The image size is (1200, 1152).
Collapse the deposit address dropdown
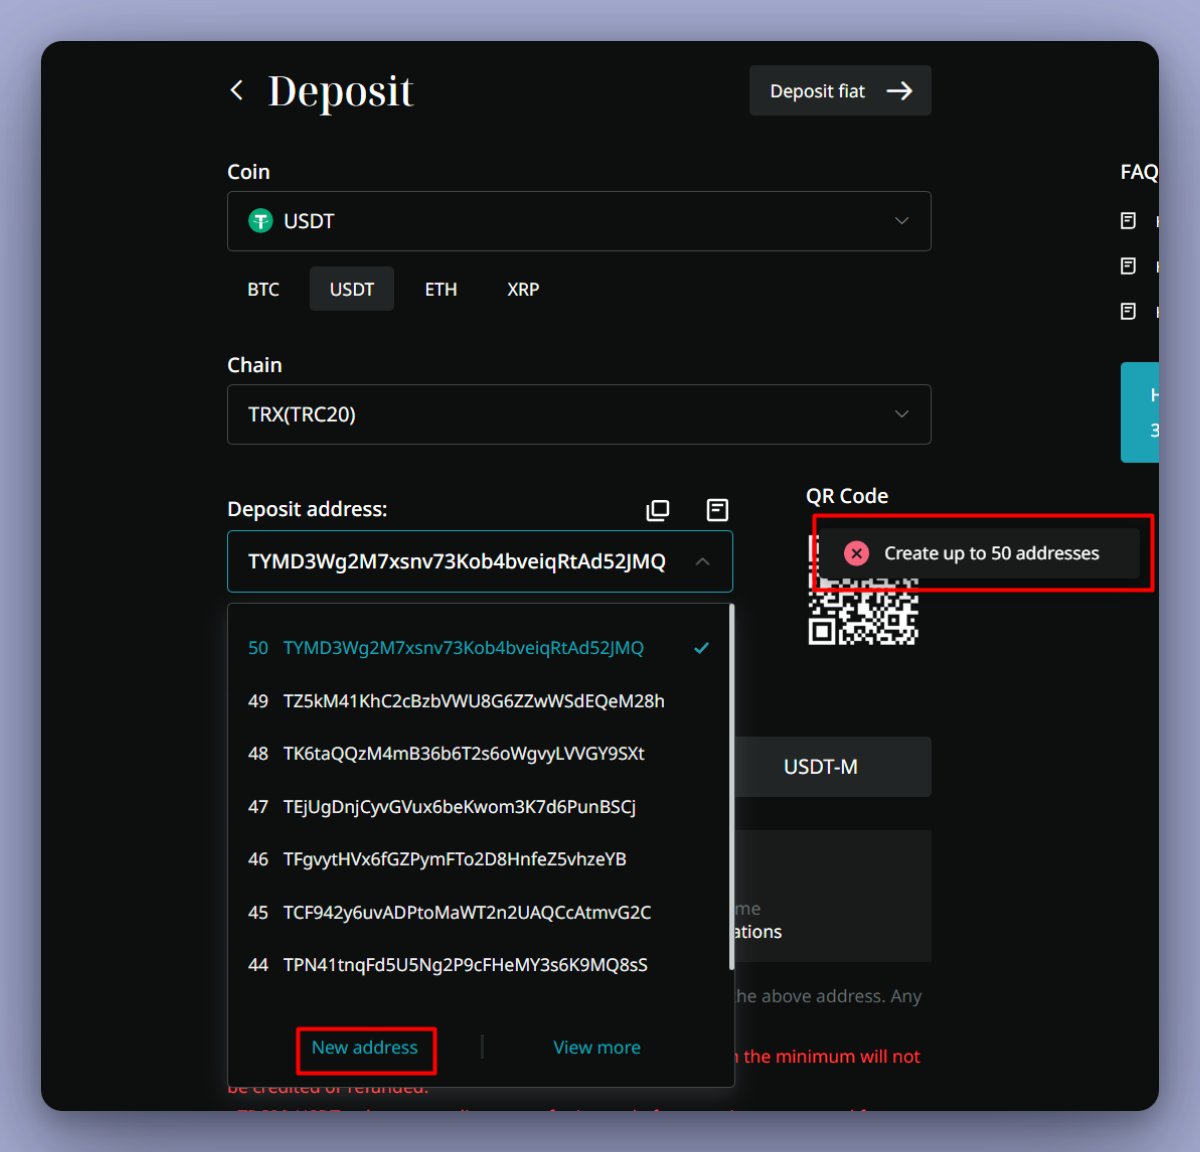(x=703, y=562)
